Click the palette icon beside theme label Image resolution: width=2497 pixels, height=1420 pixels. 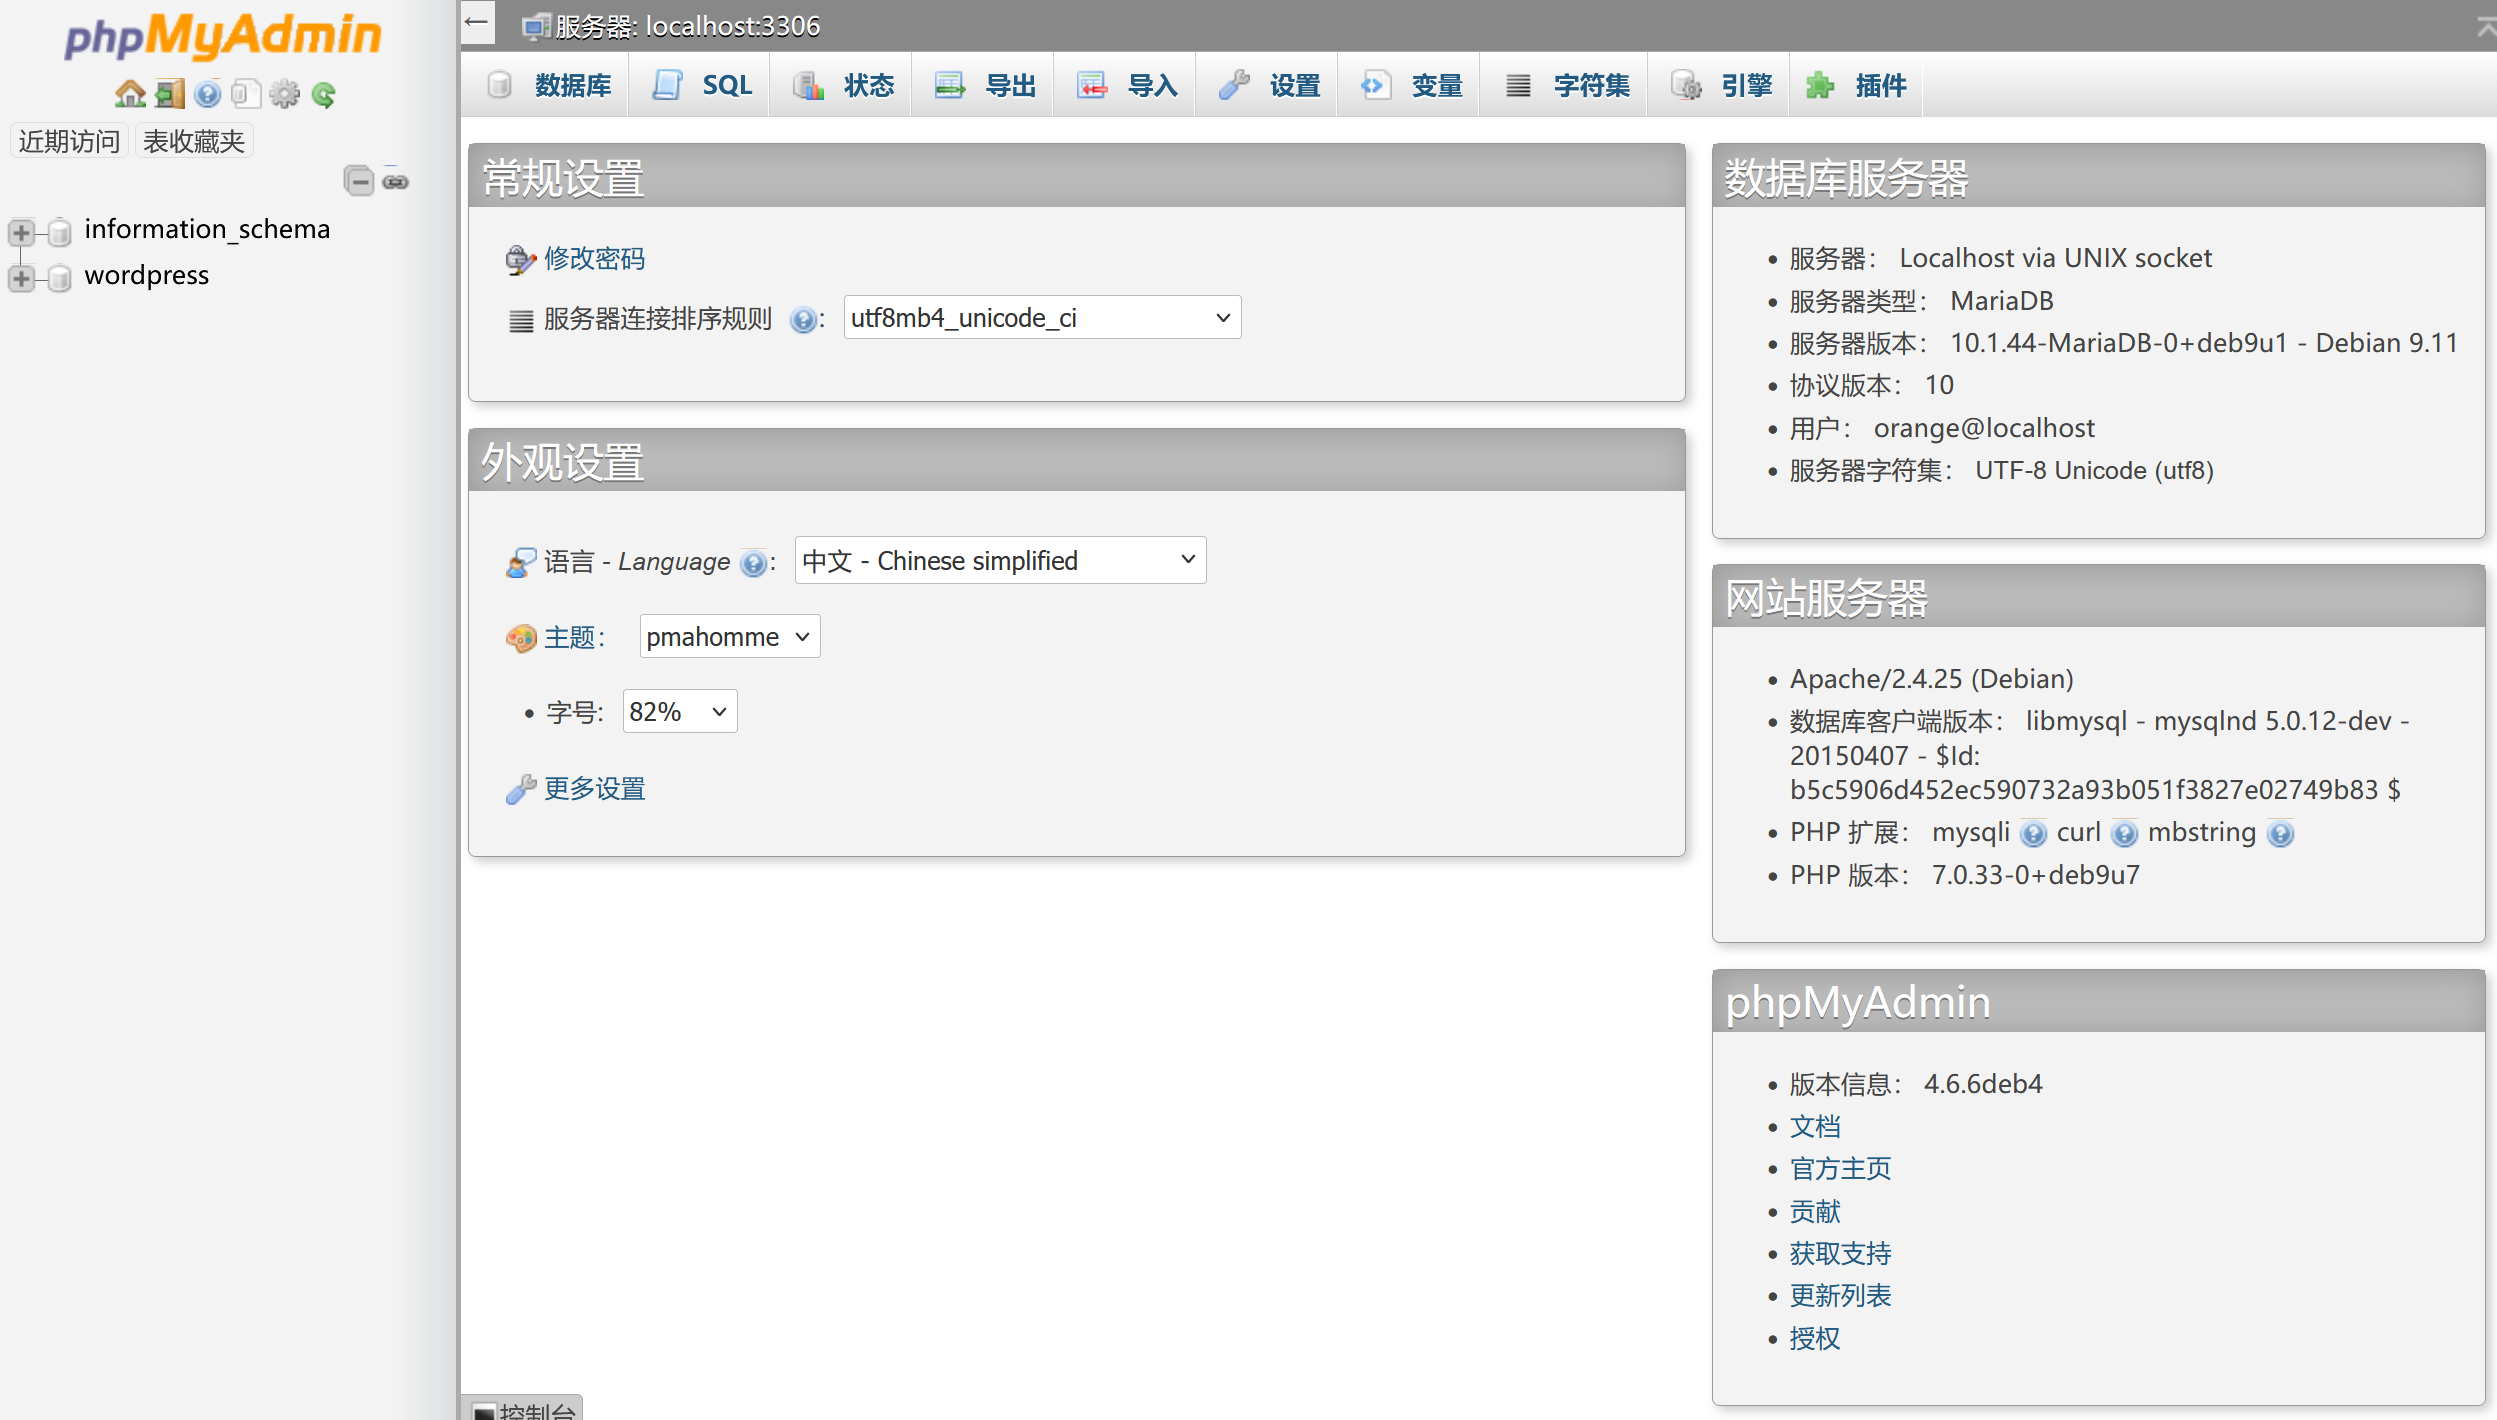pos(520,638)
